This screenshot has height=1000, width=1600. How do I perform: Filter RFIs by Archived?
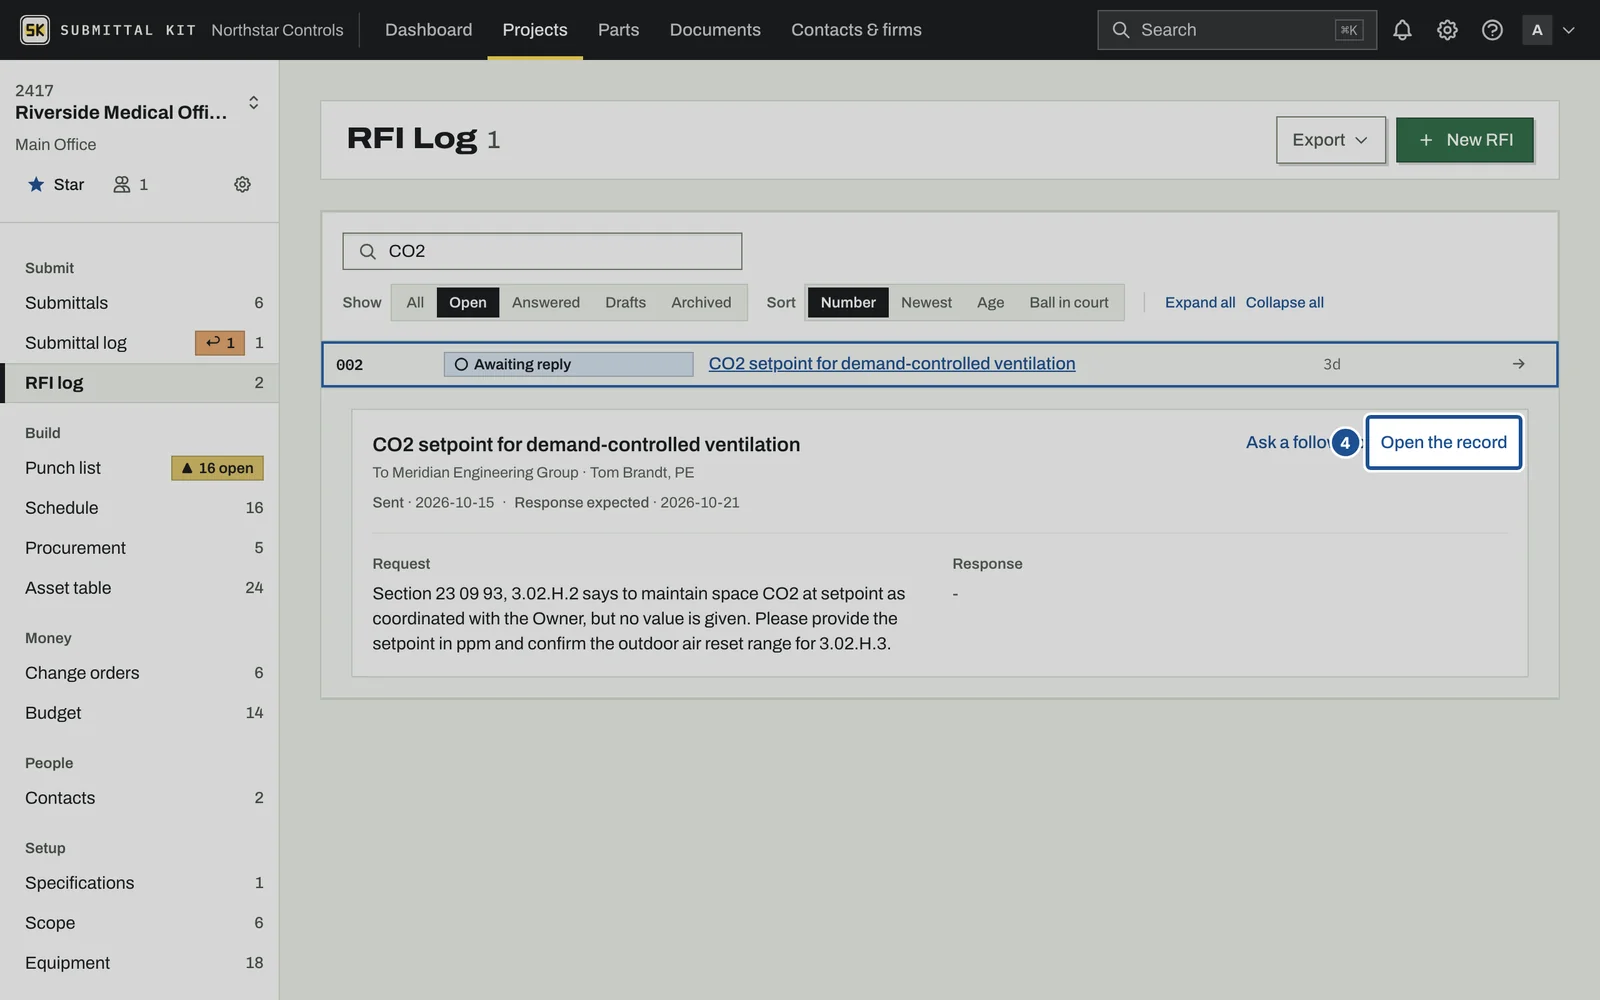tap(701, 302)
